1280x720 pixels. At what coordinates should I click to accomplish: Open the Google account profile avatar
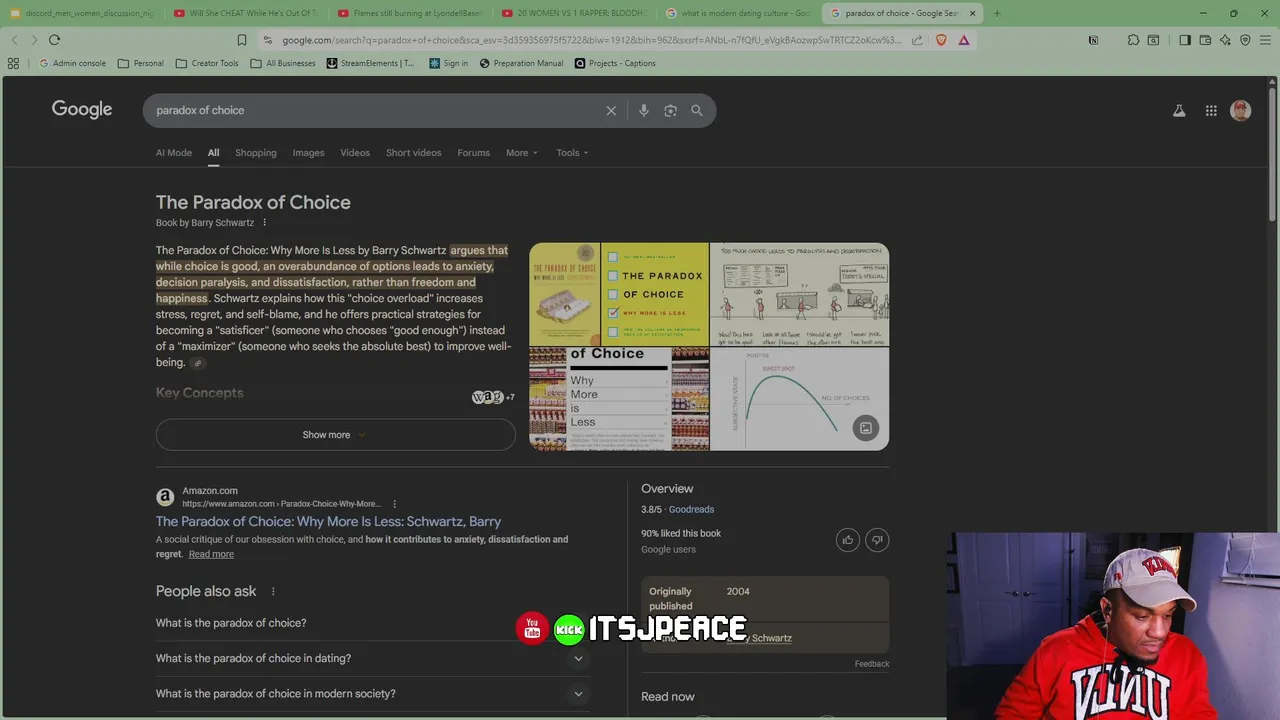[1241, 111]
